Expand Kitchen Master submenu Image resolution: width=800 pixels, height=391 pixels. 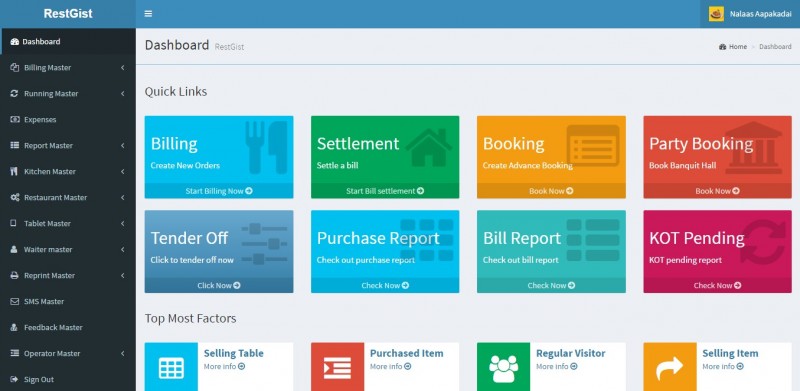click(68, 172)
